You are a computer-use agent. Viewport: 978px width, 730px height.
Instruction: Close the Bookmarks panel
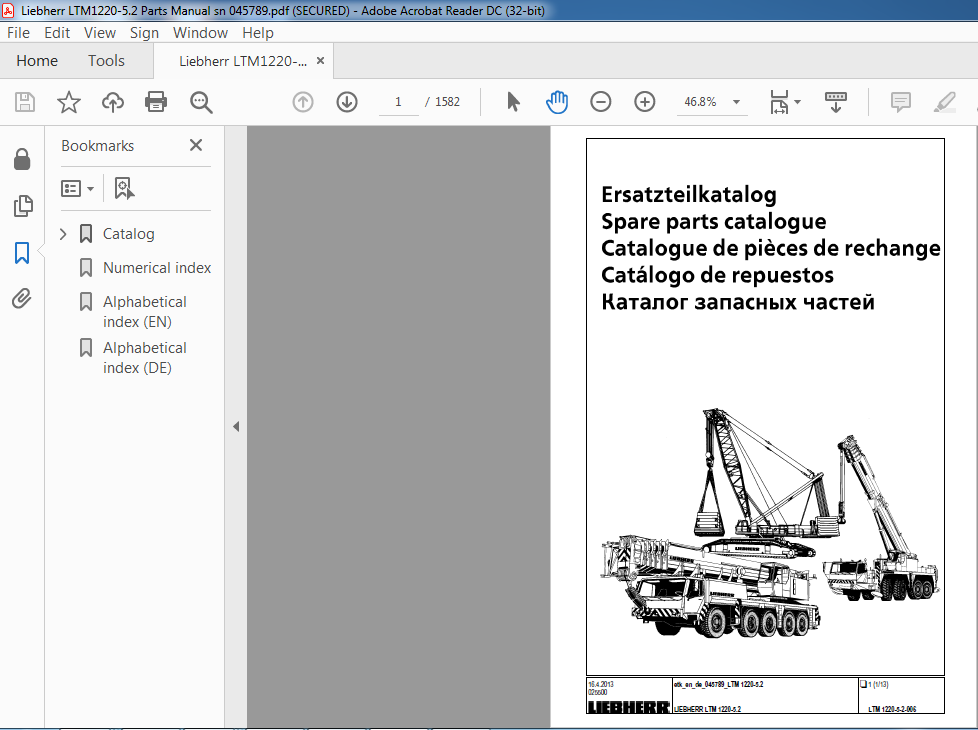pyautogui.click(x=196, y=145)
